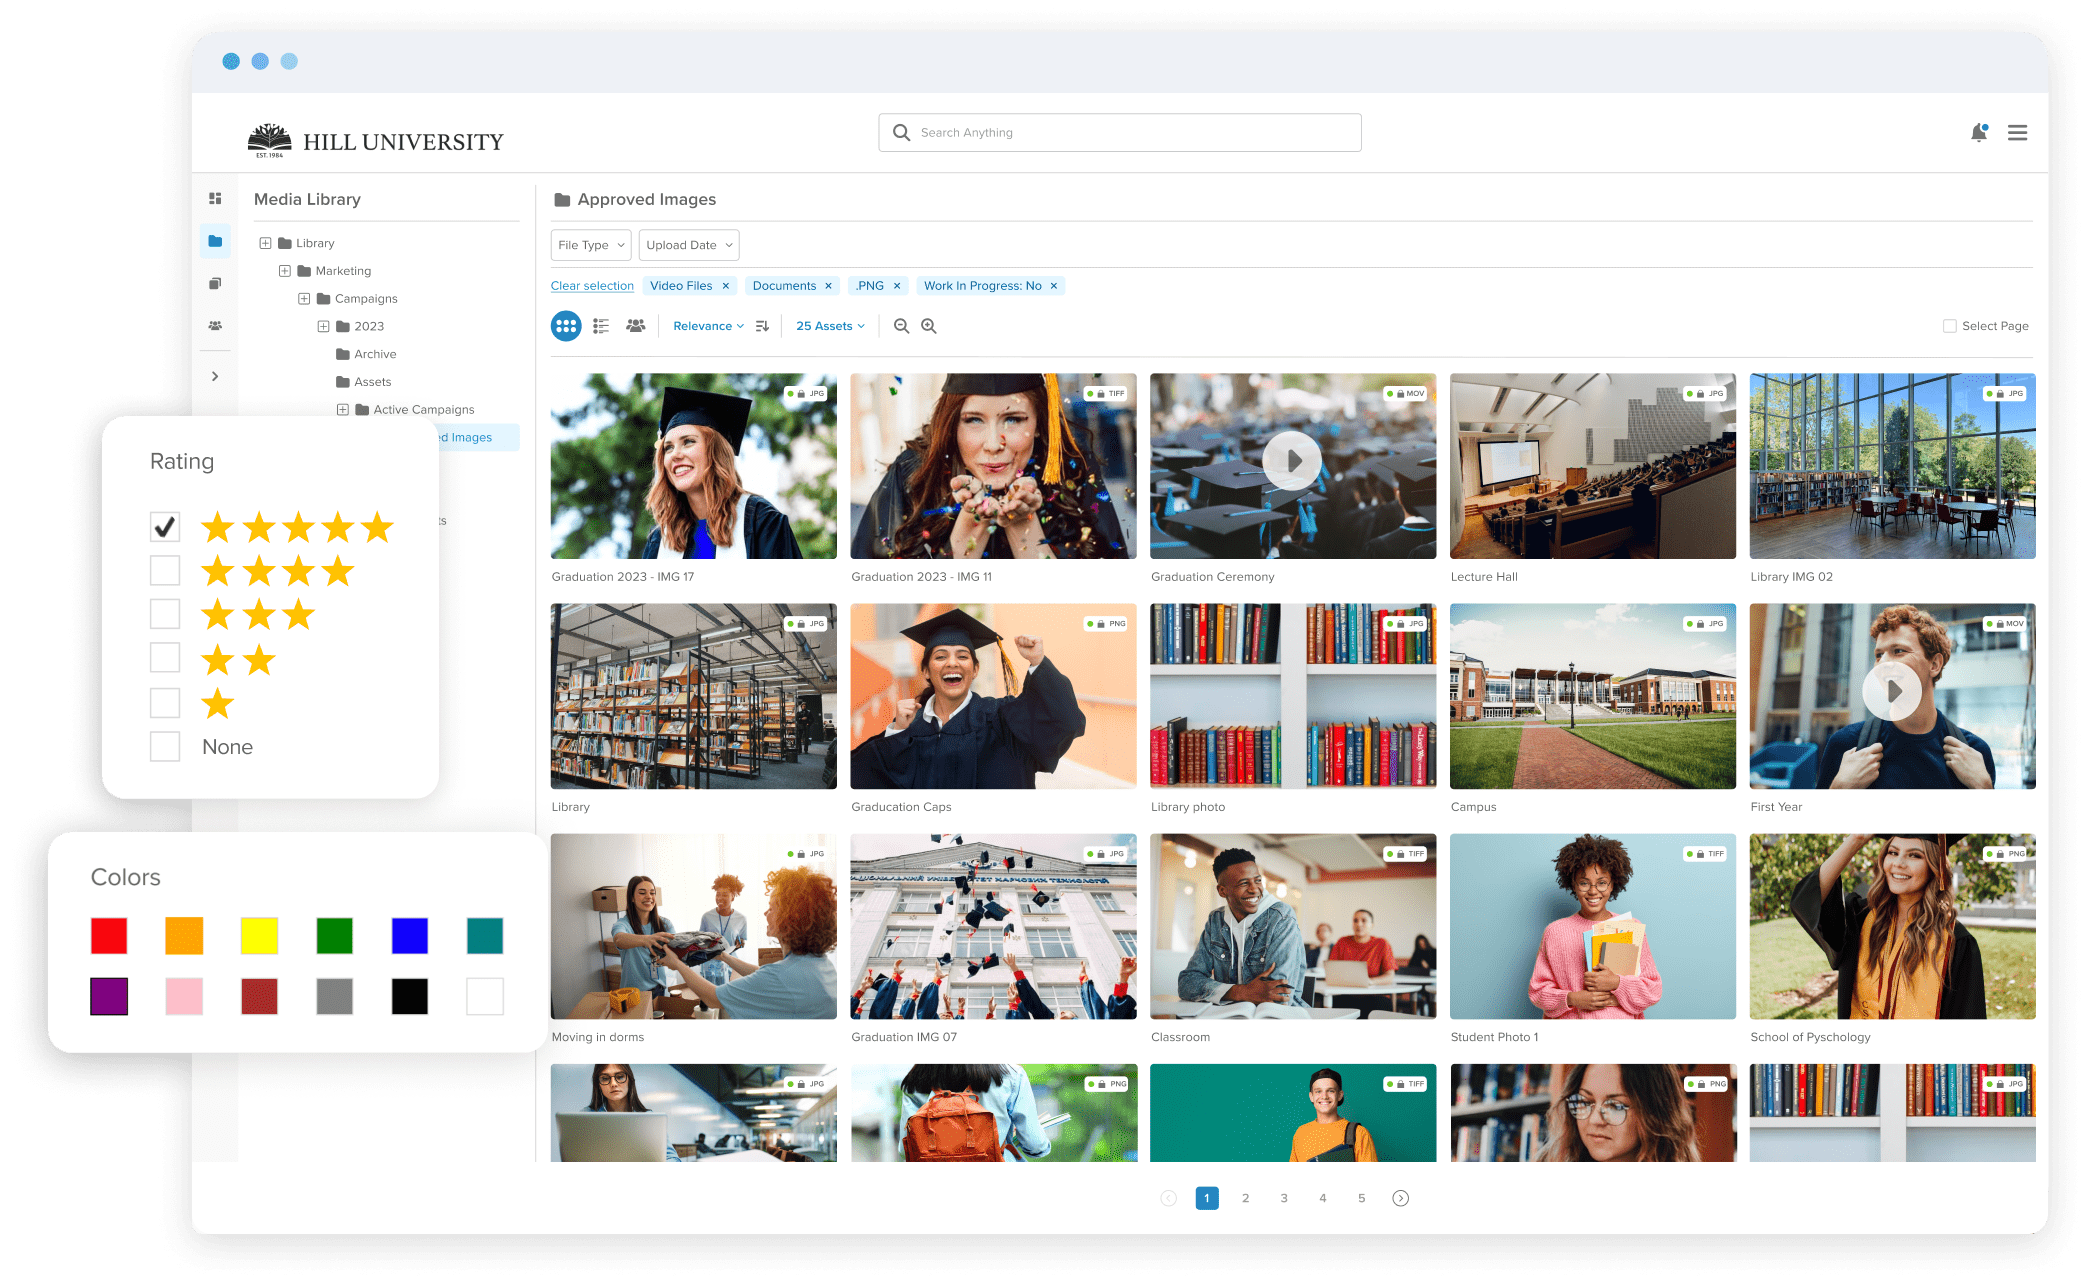Check the four-star rating
The image size is (2089, 1282).
pyautogui.click(x=165, y=570)
